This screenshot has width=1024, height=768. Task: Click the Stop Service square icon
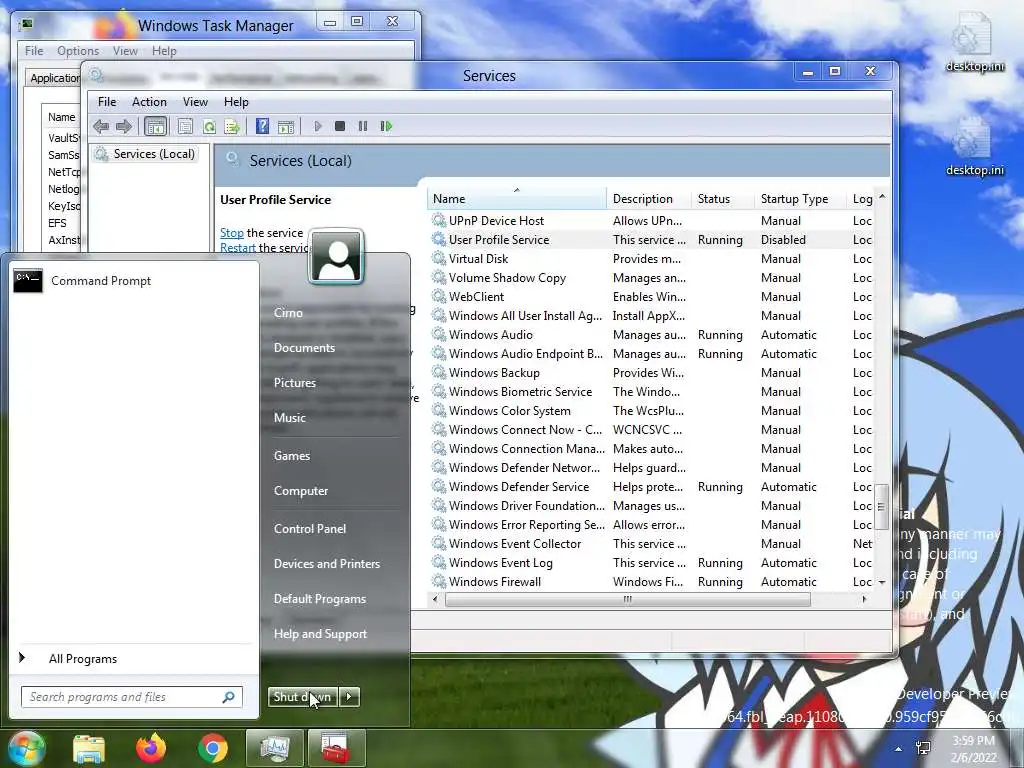340,126
